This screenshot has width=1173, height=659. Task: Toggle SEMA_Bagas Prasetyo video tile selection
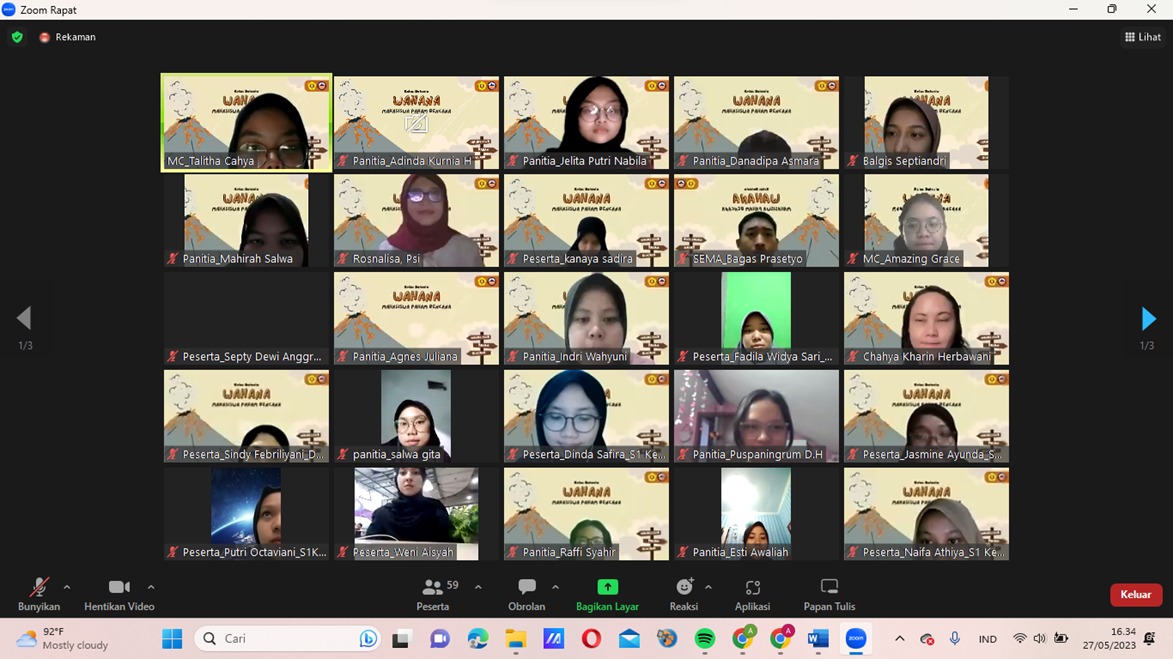tap(756, 220)
